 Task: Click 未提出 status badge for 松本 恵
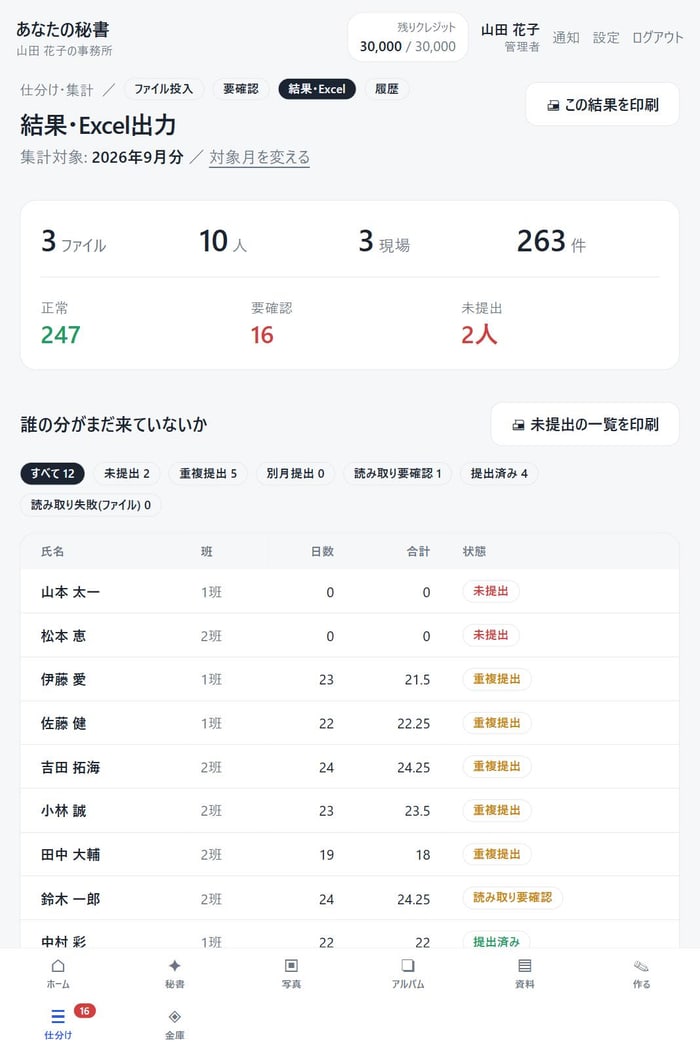490,635
